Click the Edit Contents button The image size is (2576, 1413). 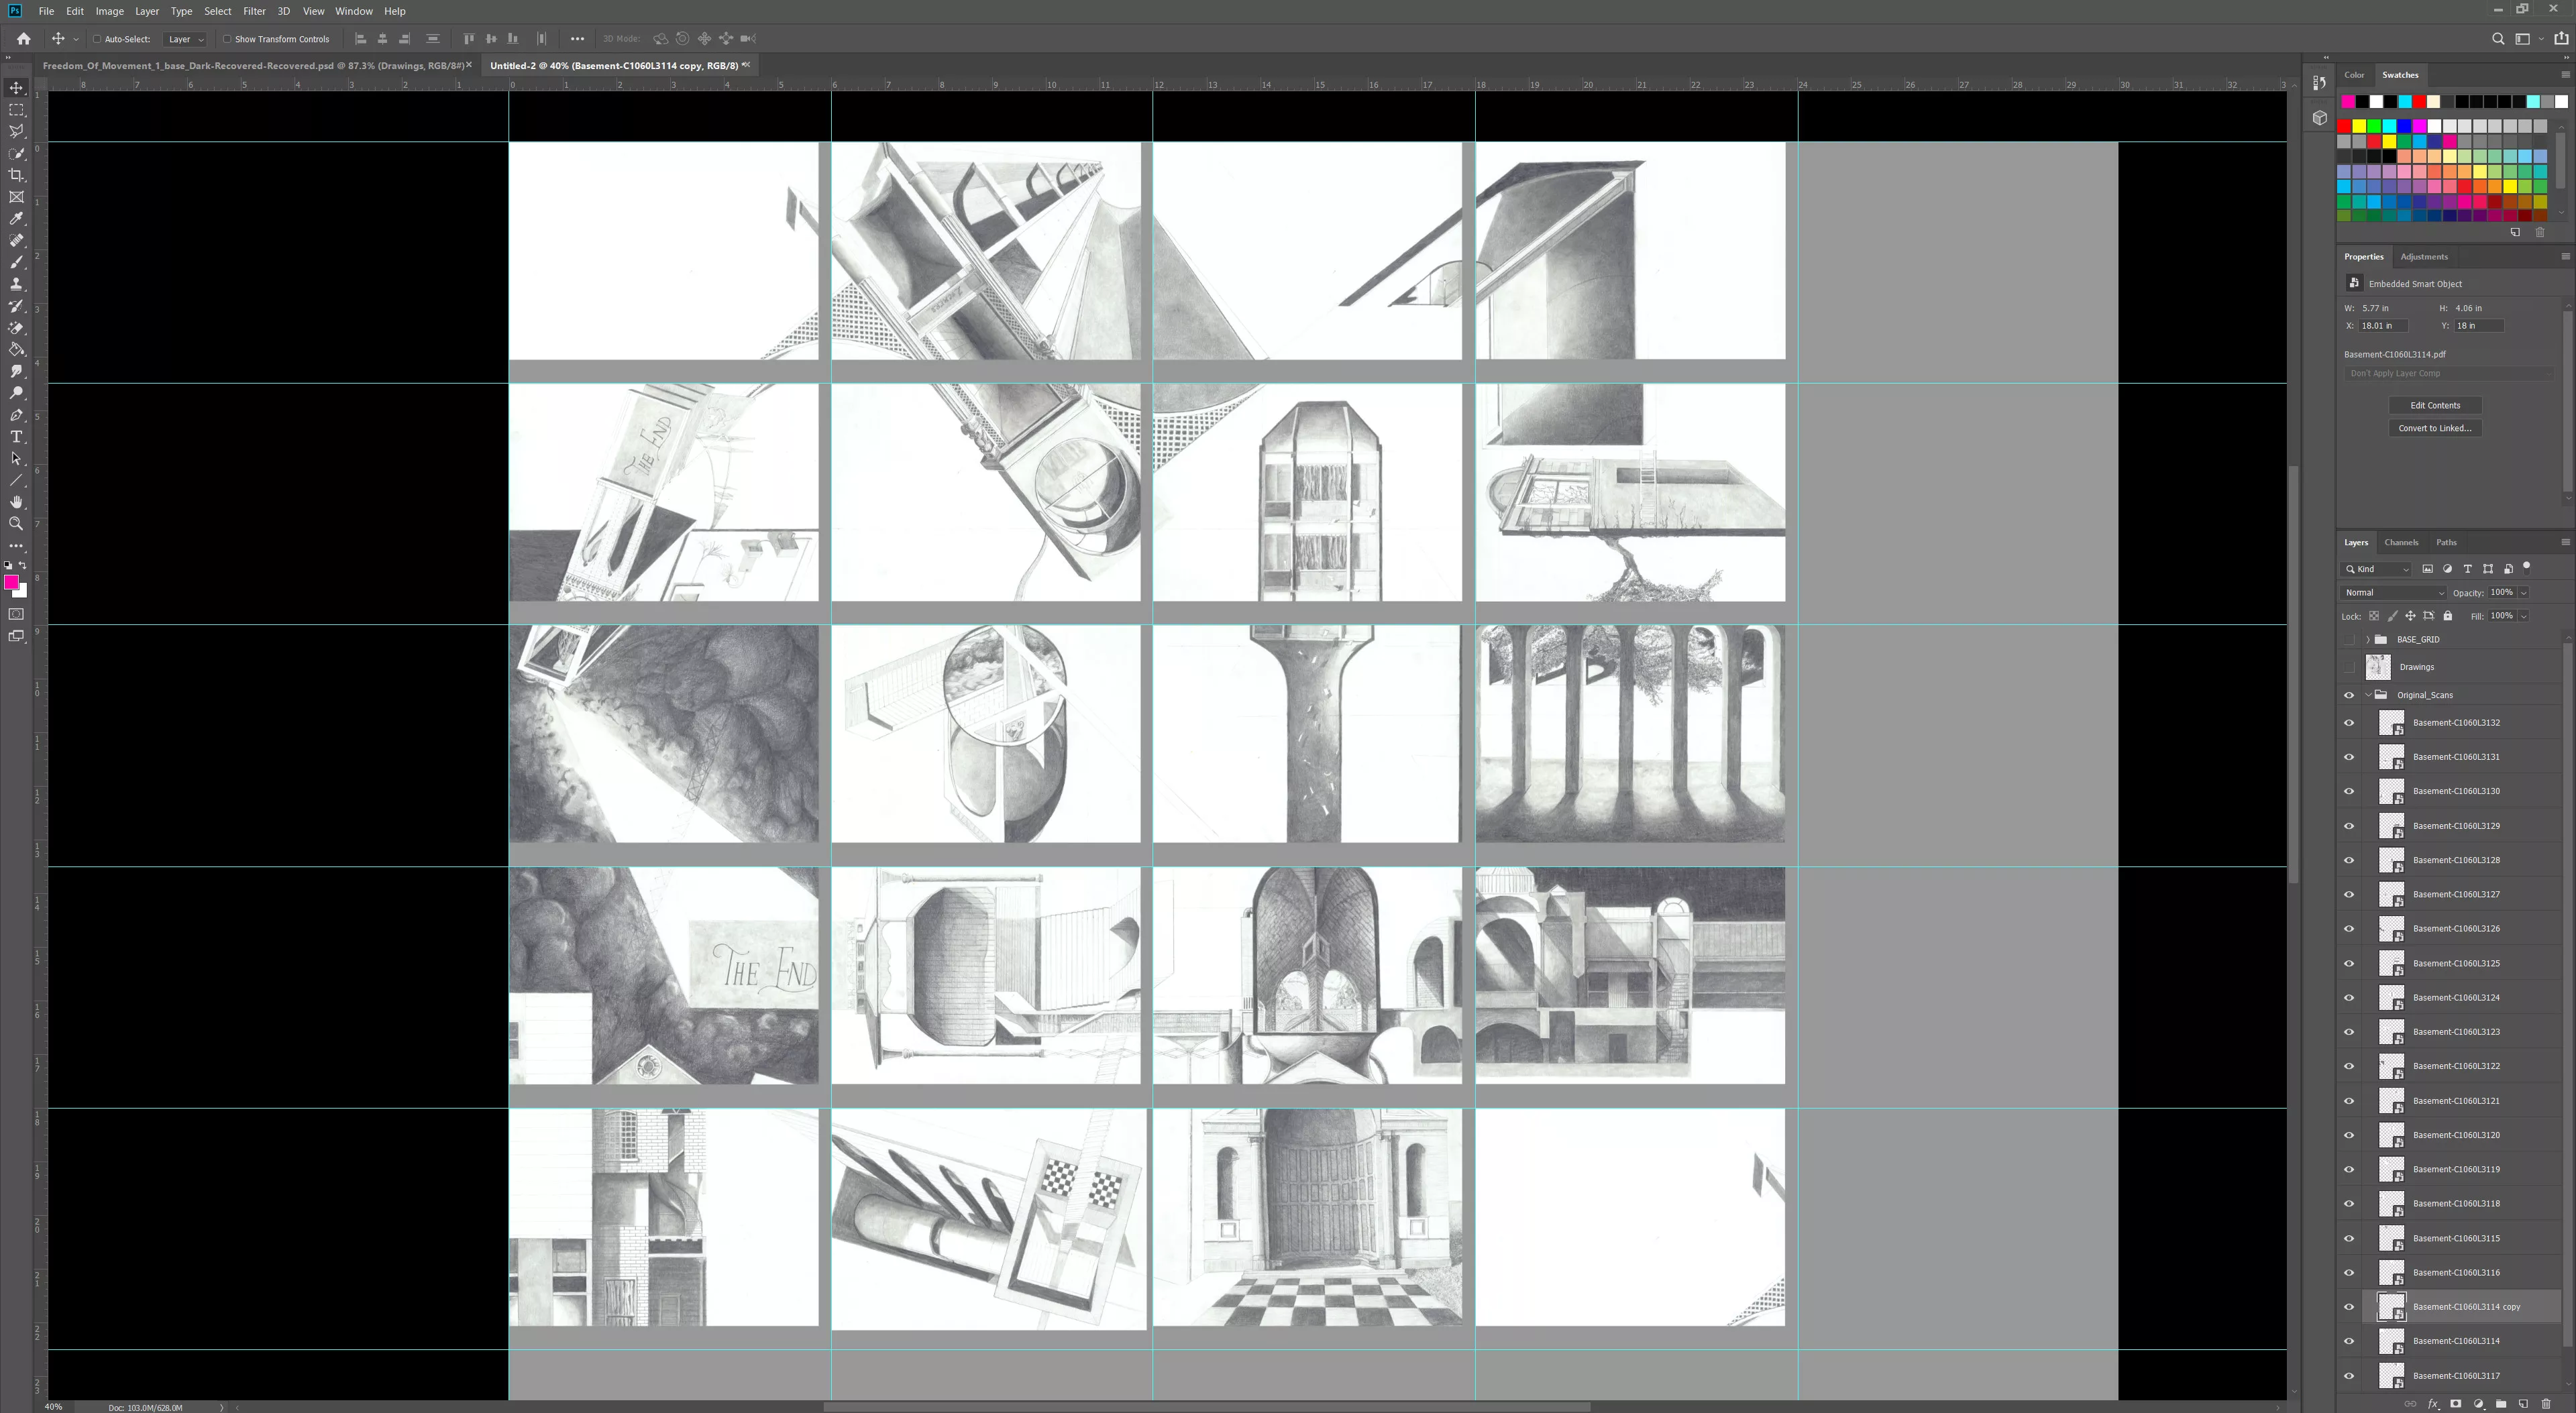click(x=2434, y=405)
